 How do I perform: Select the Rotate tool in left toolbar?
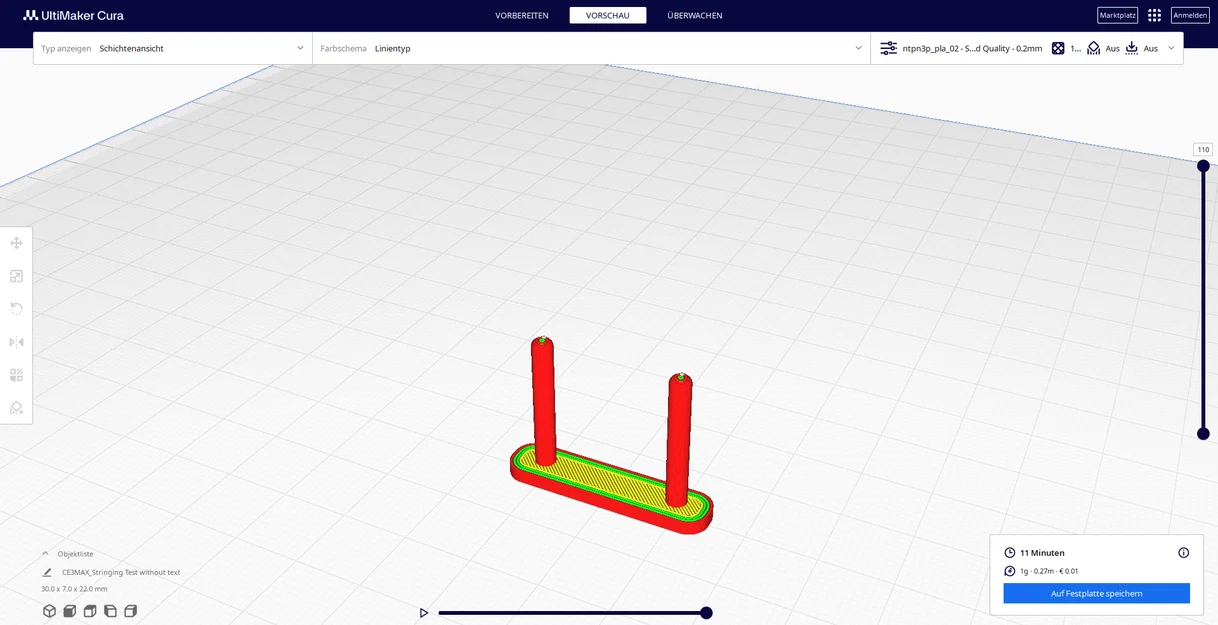pos(16,309)
